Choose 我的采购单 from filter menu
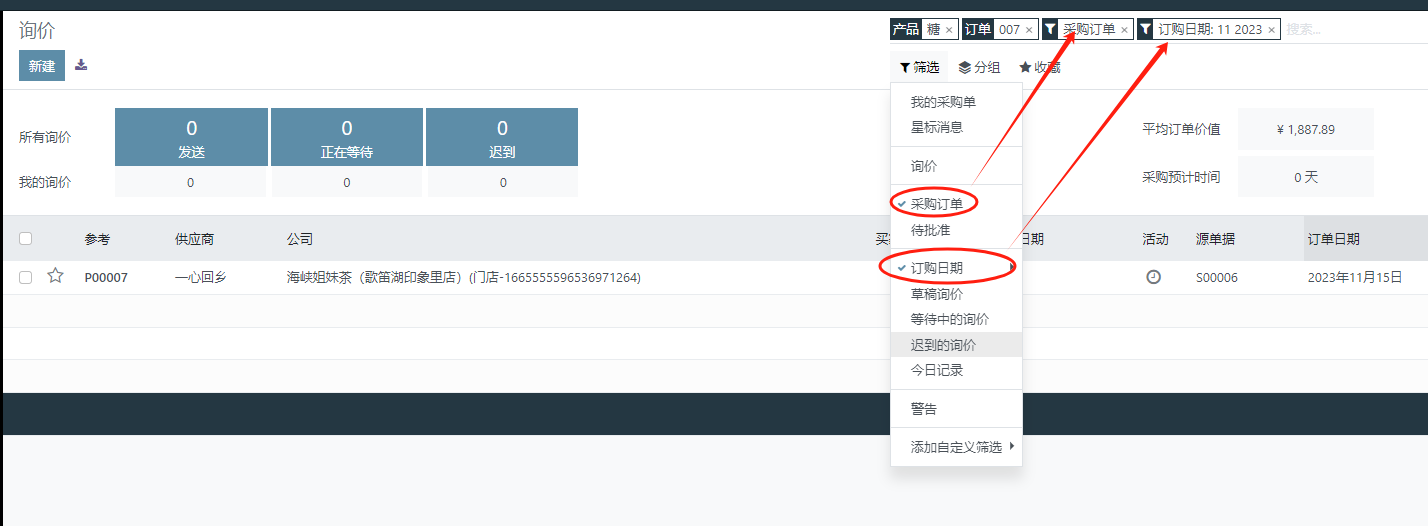The width and height of the screenshot is (1428, 526). (x=943, y=102)
